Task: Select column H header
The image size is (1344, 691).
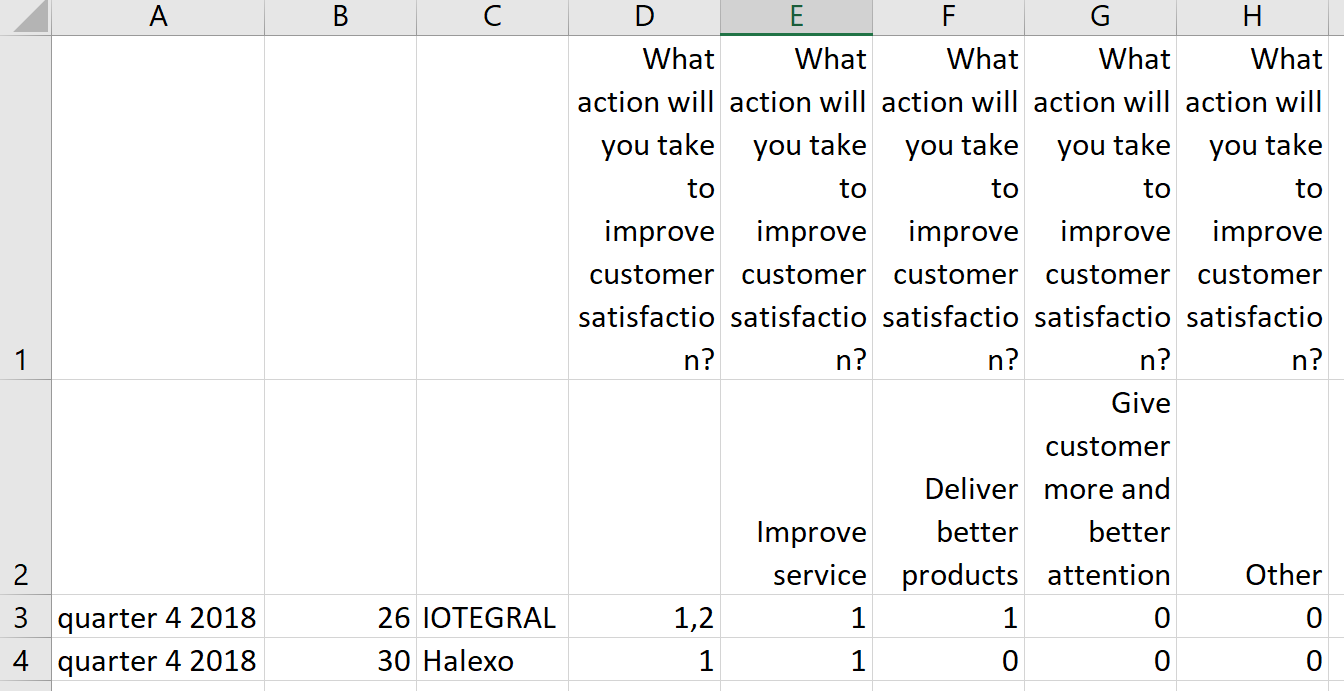Action: [1253, 17]
